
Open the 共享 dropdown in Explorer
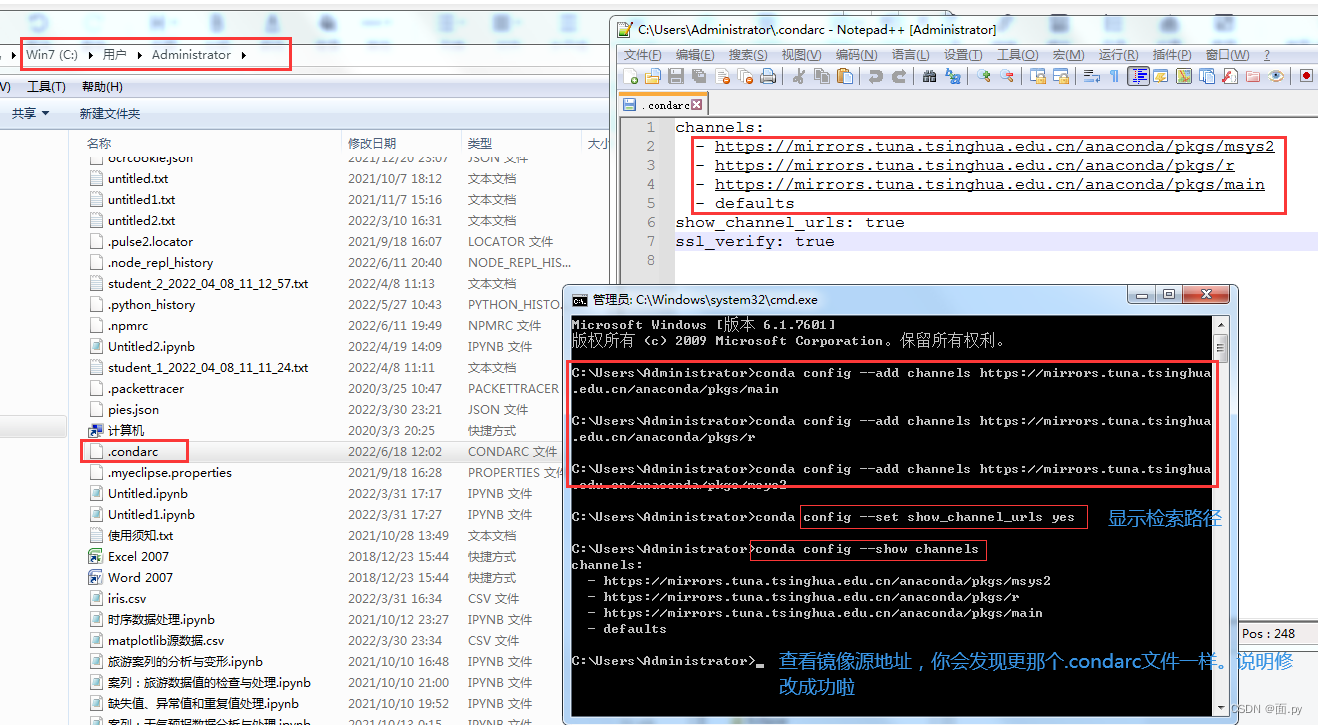click(x=30, y=114)
